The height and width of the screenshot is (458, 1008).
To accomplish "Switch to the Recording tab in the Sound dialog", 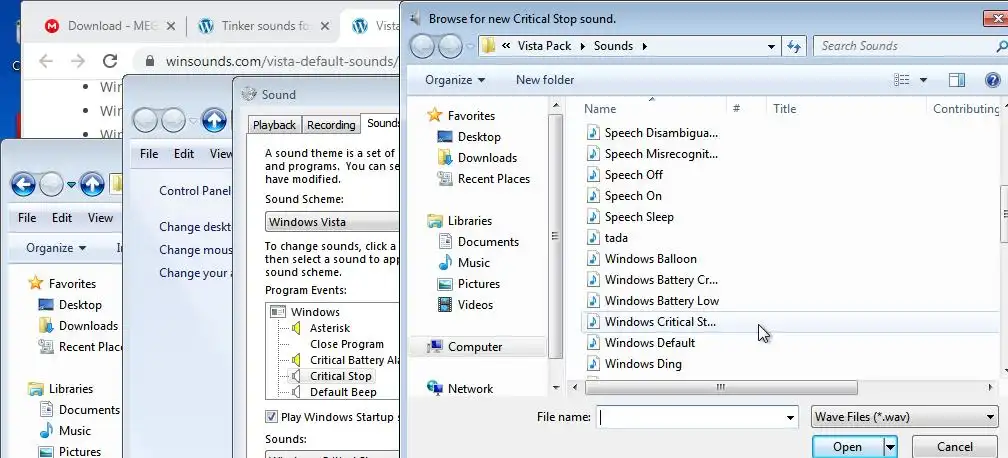I will click(x=331, y=125).
